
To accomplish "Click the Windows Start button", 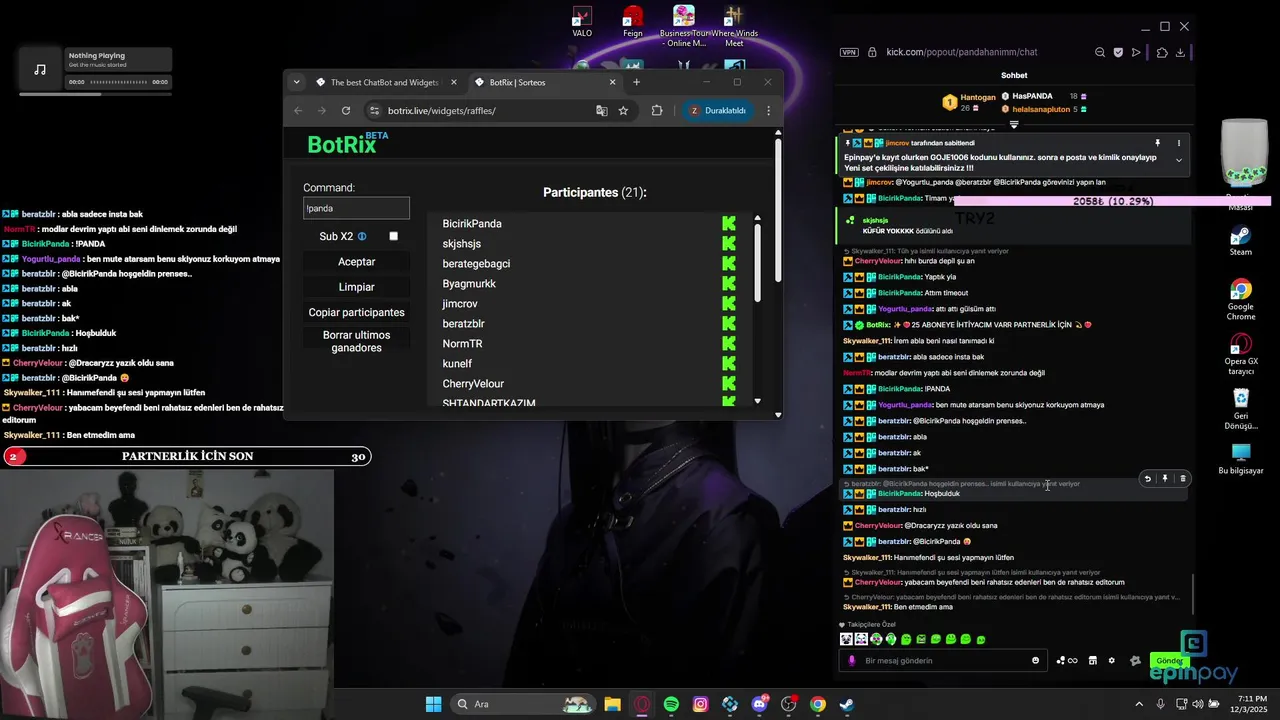I will pyautogui.click(x=433, y=704).
